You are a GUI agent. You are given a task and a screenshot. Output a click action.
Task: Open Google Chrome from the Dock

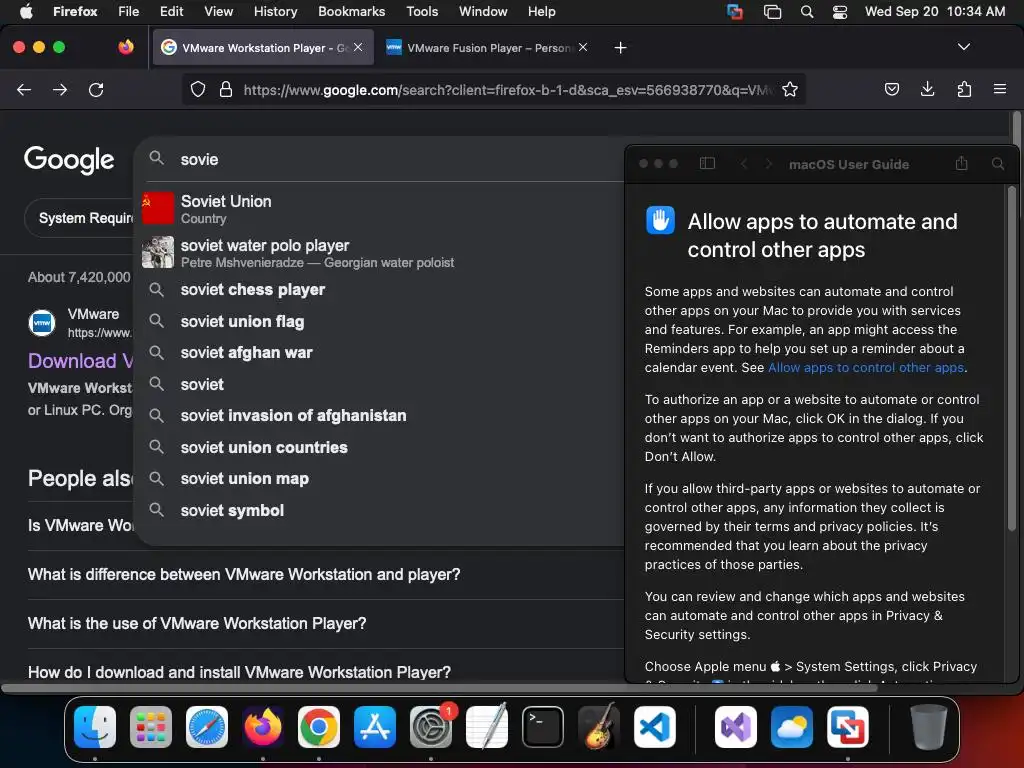tap(319, 727)
